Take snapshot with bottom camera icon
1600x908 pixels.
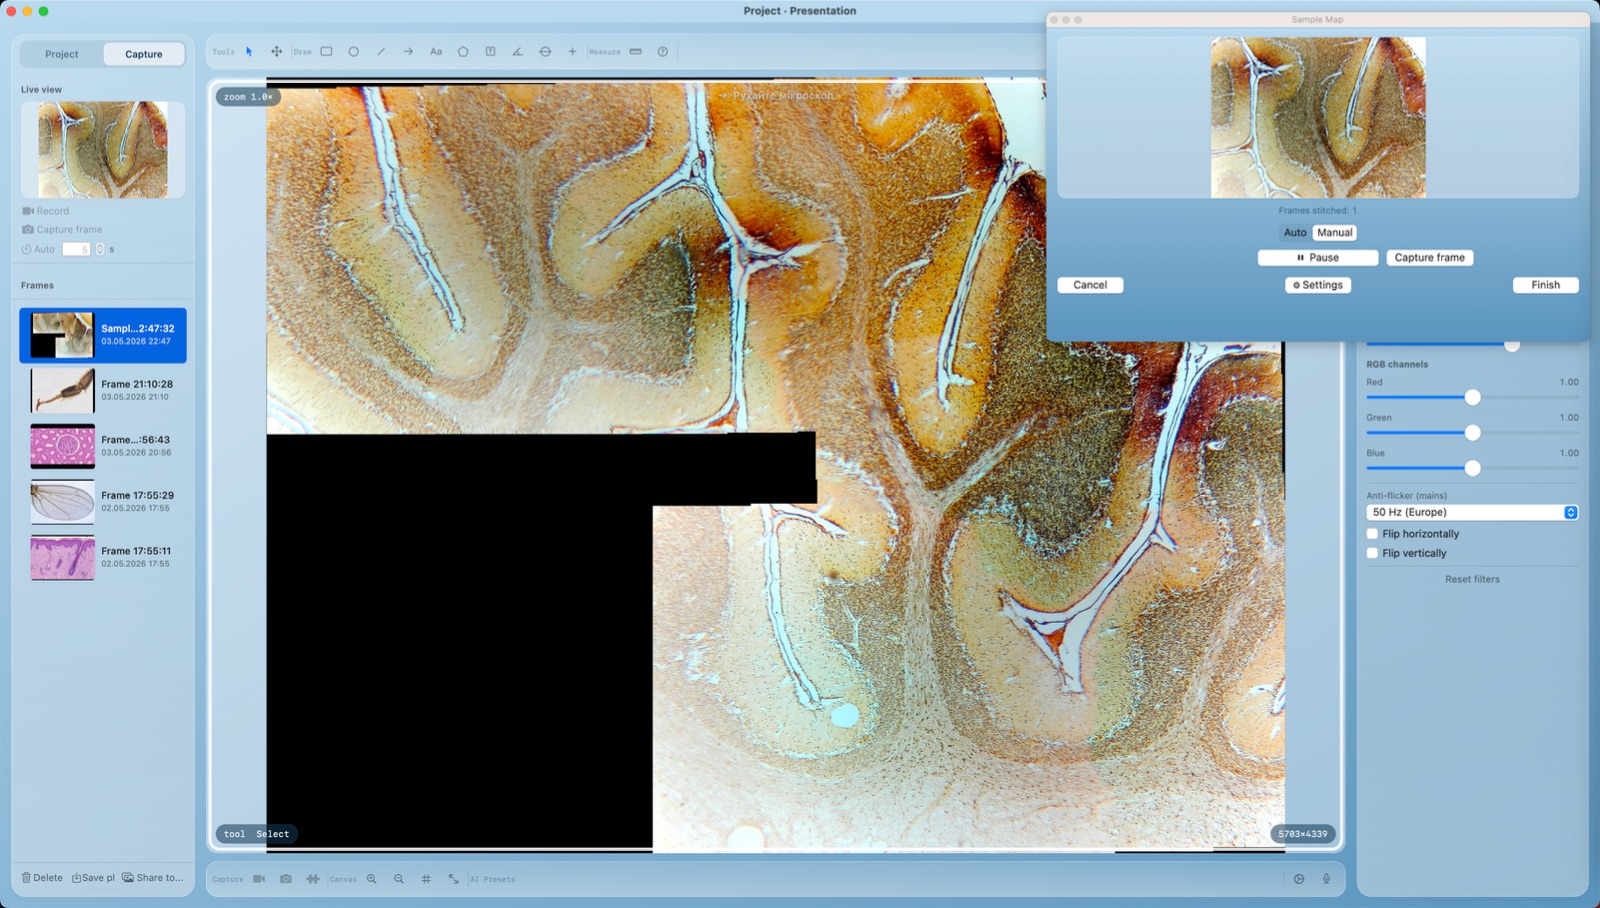pyautogui.click(x=286, y=879)
